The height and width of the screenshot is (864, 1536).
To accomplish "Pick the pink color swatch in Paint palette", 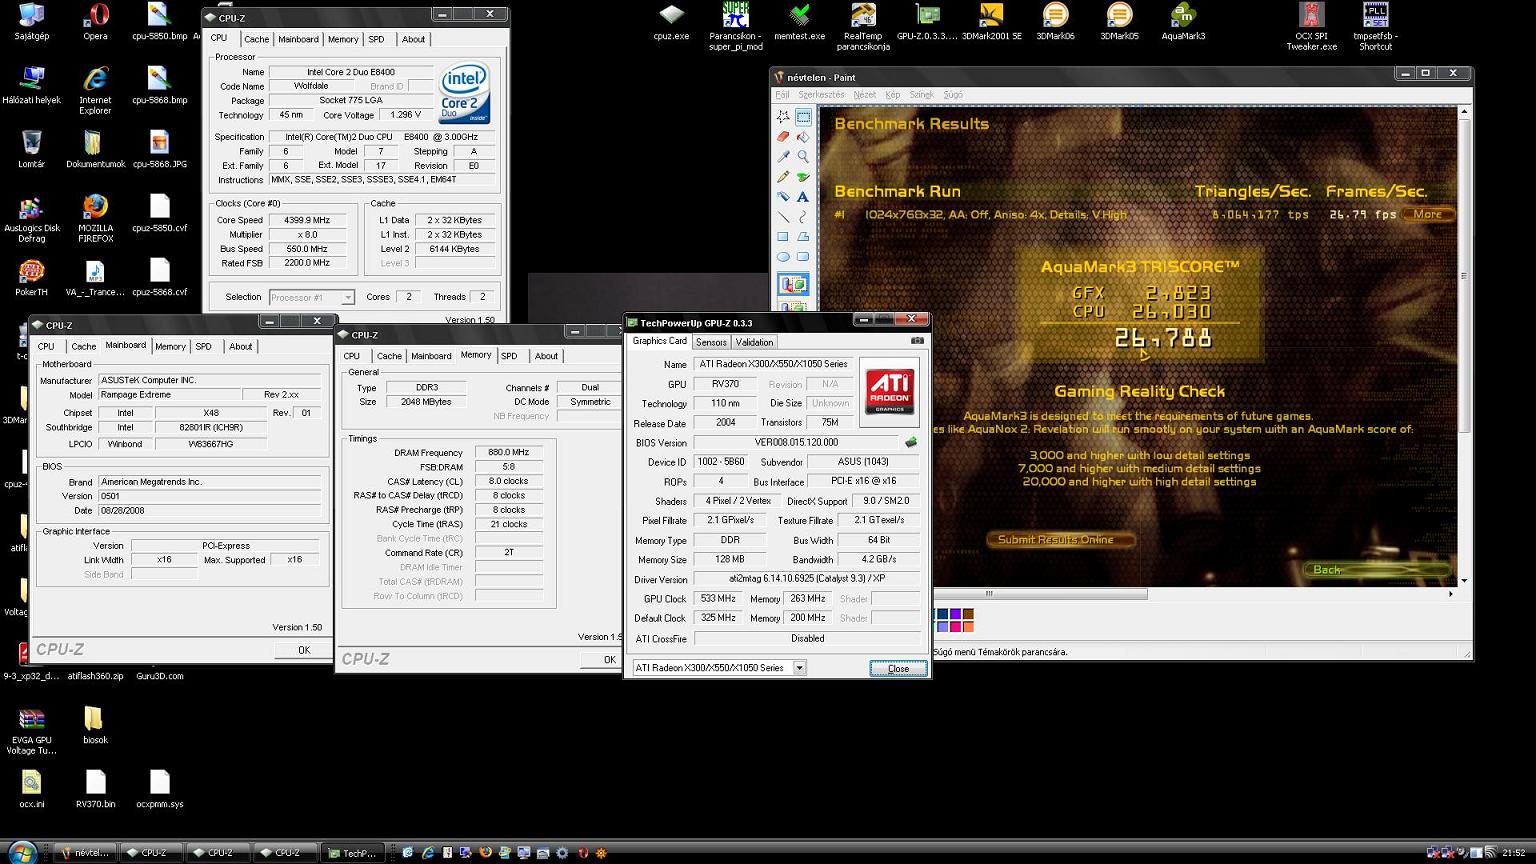I will (955, 627).
